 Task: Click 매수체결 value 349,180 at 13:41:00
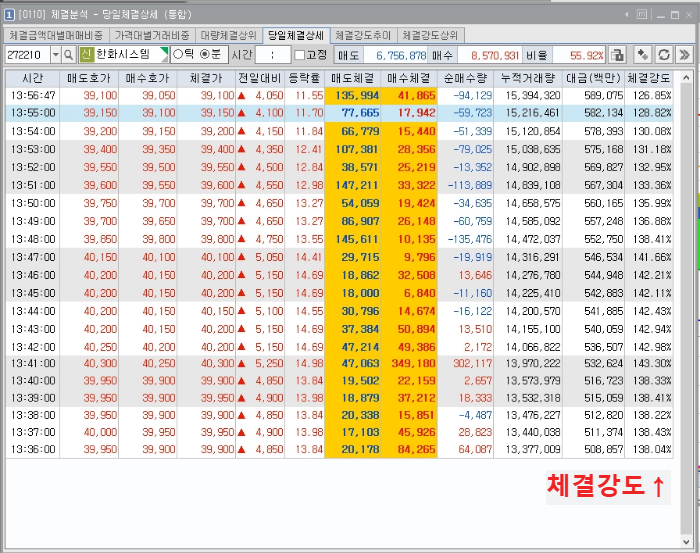413,363
